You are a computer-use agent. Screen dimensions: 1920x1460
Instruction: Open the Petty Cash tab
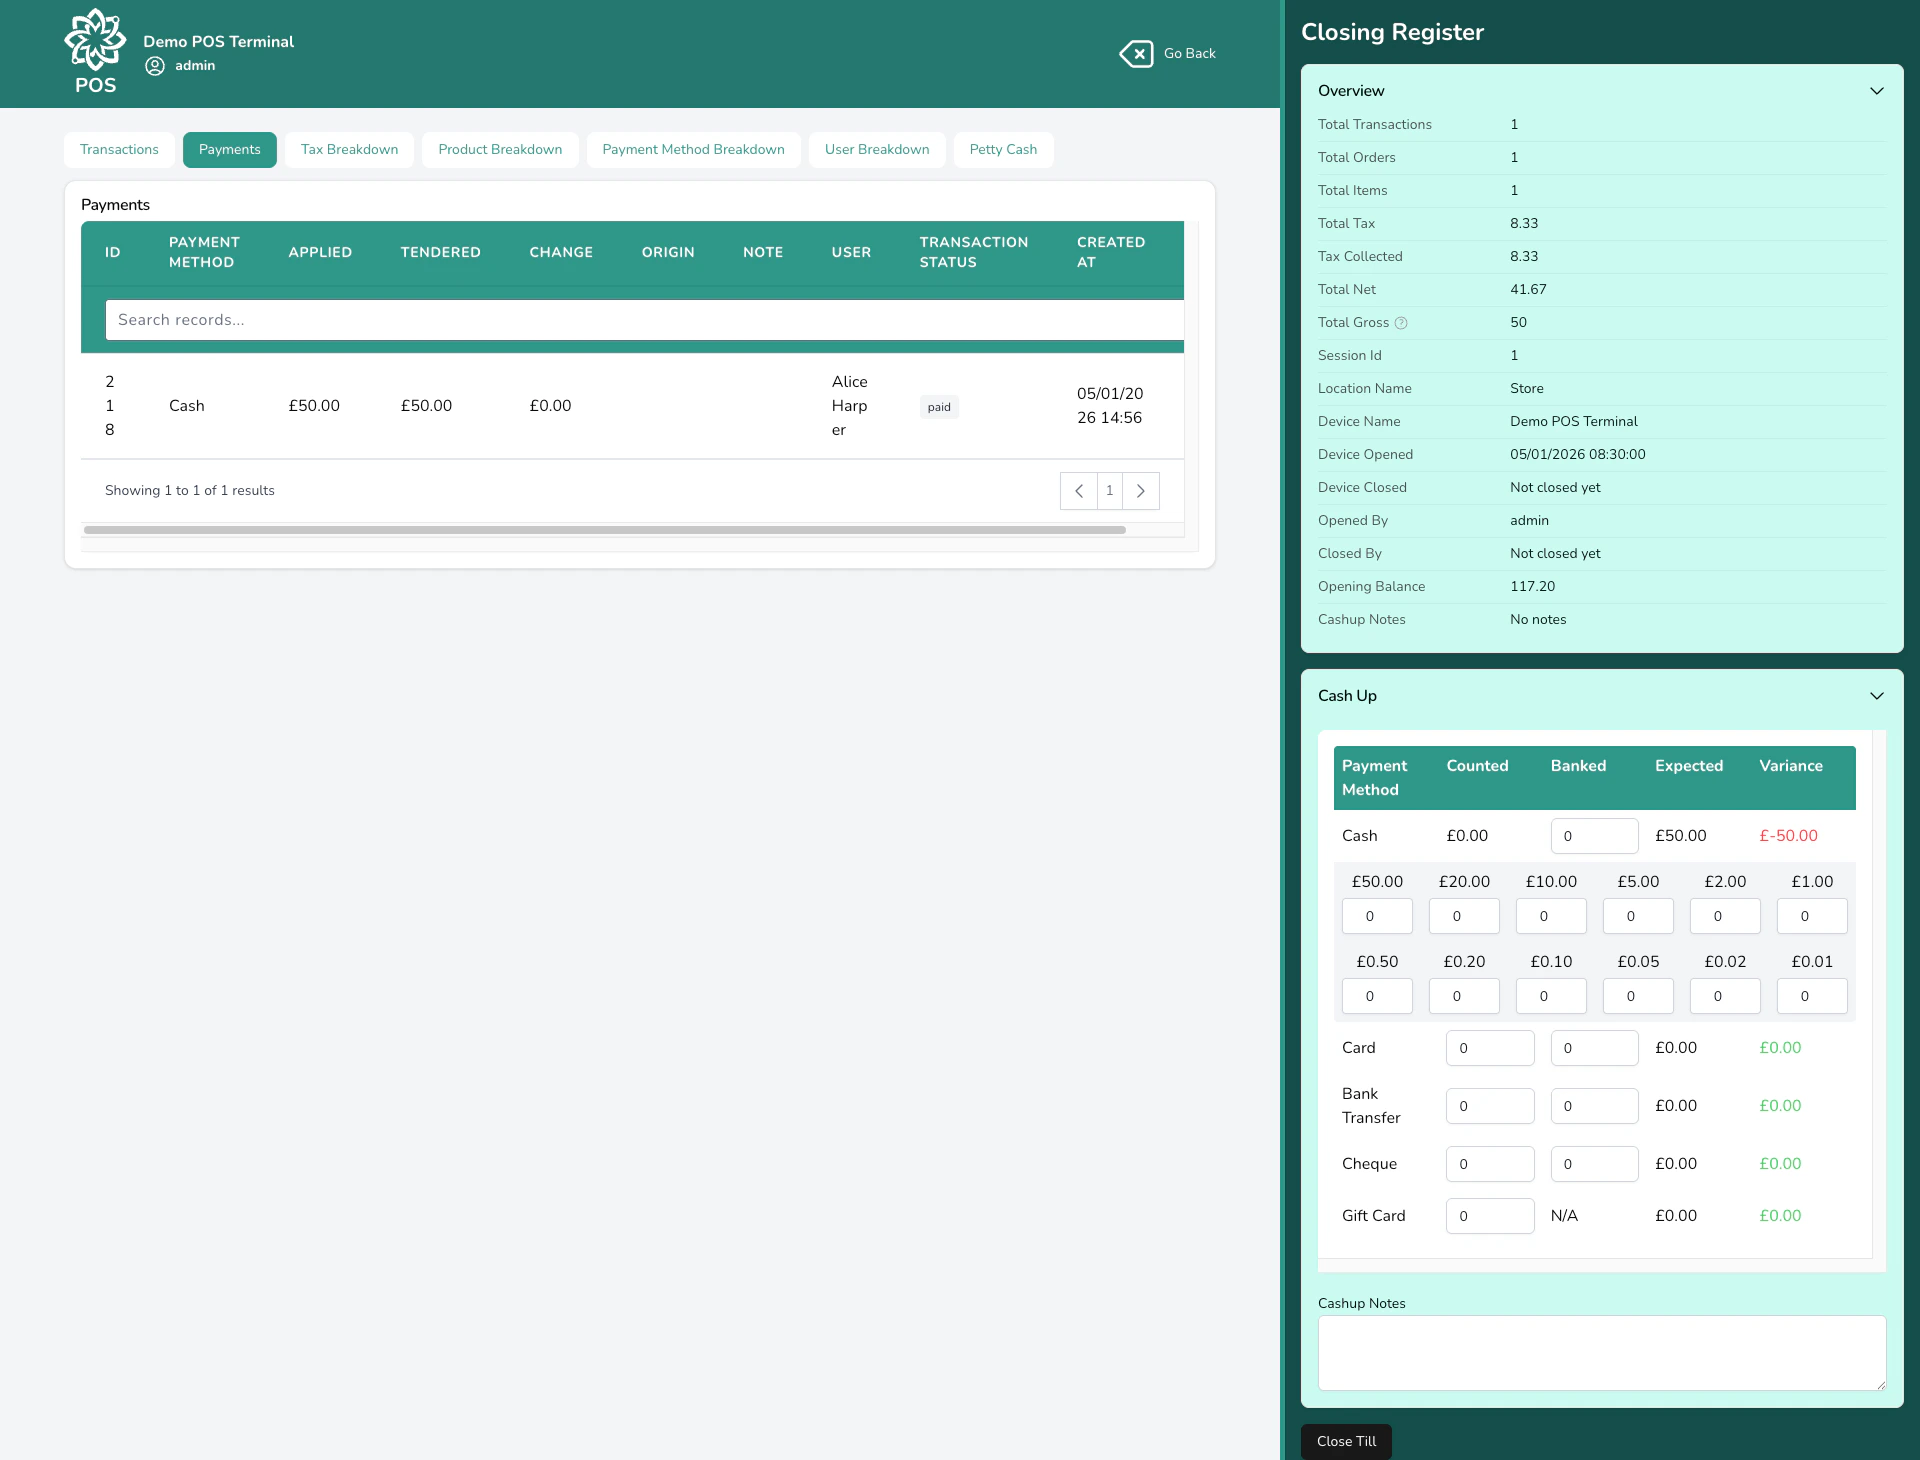tap(1003, 149)
